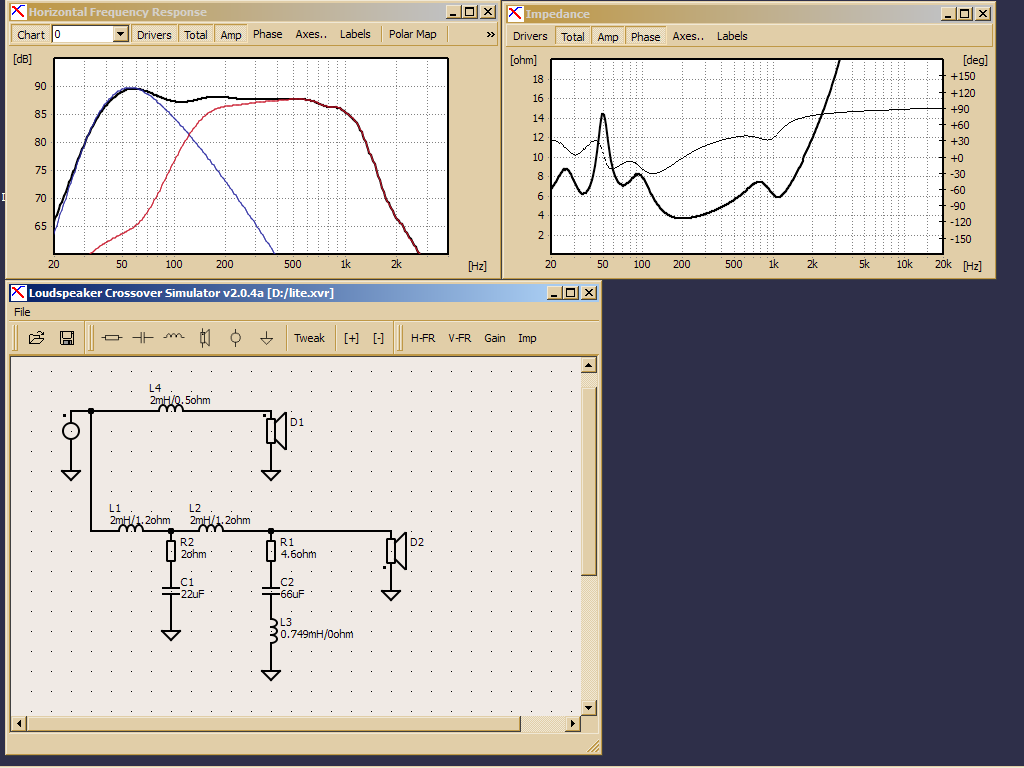
Task: Select capacitor C2 in the schematic
Action: 270,591
